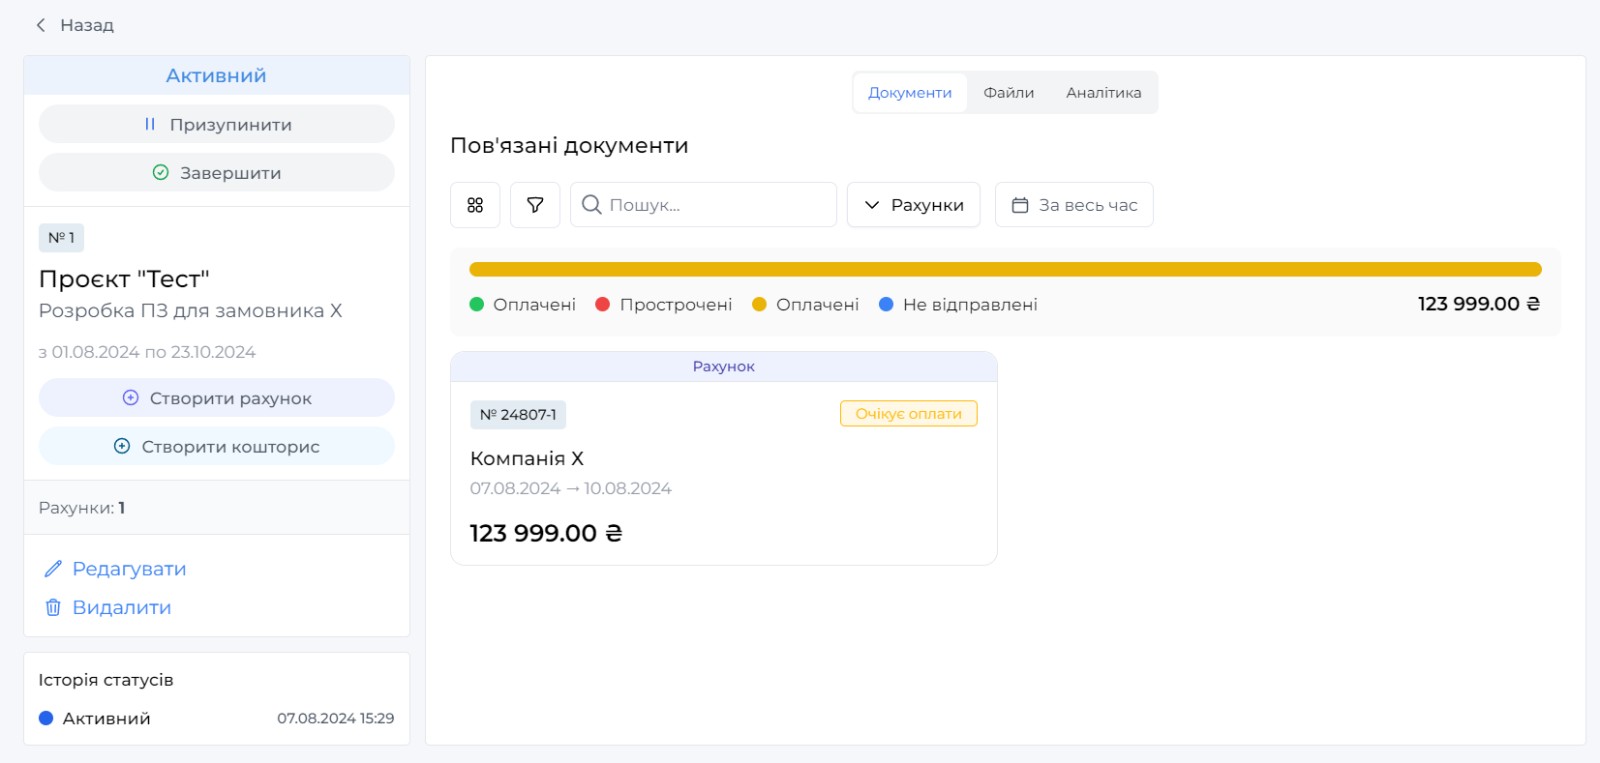Screen dimensions: 1600x763
Task: Click the grid view icon button
Action: [x=475, y=205]
